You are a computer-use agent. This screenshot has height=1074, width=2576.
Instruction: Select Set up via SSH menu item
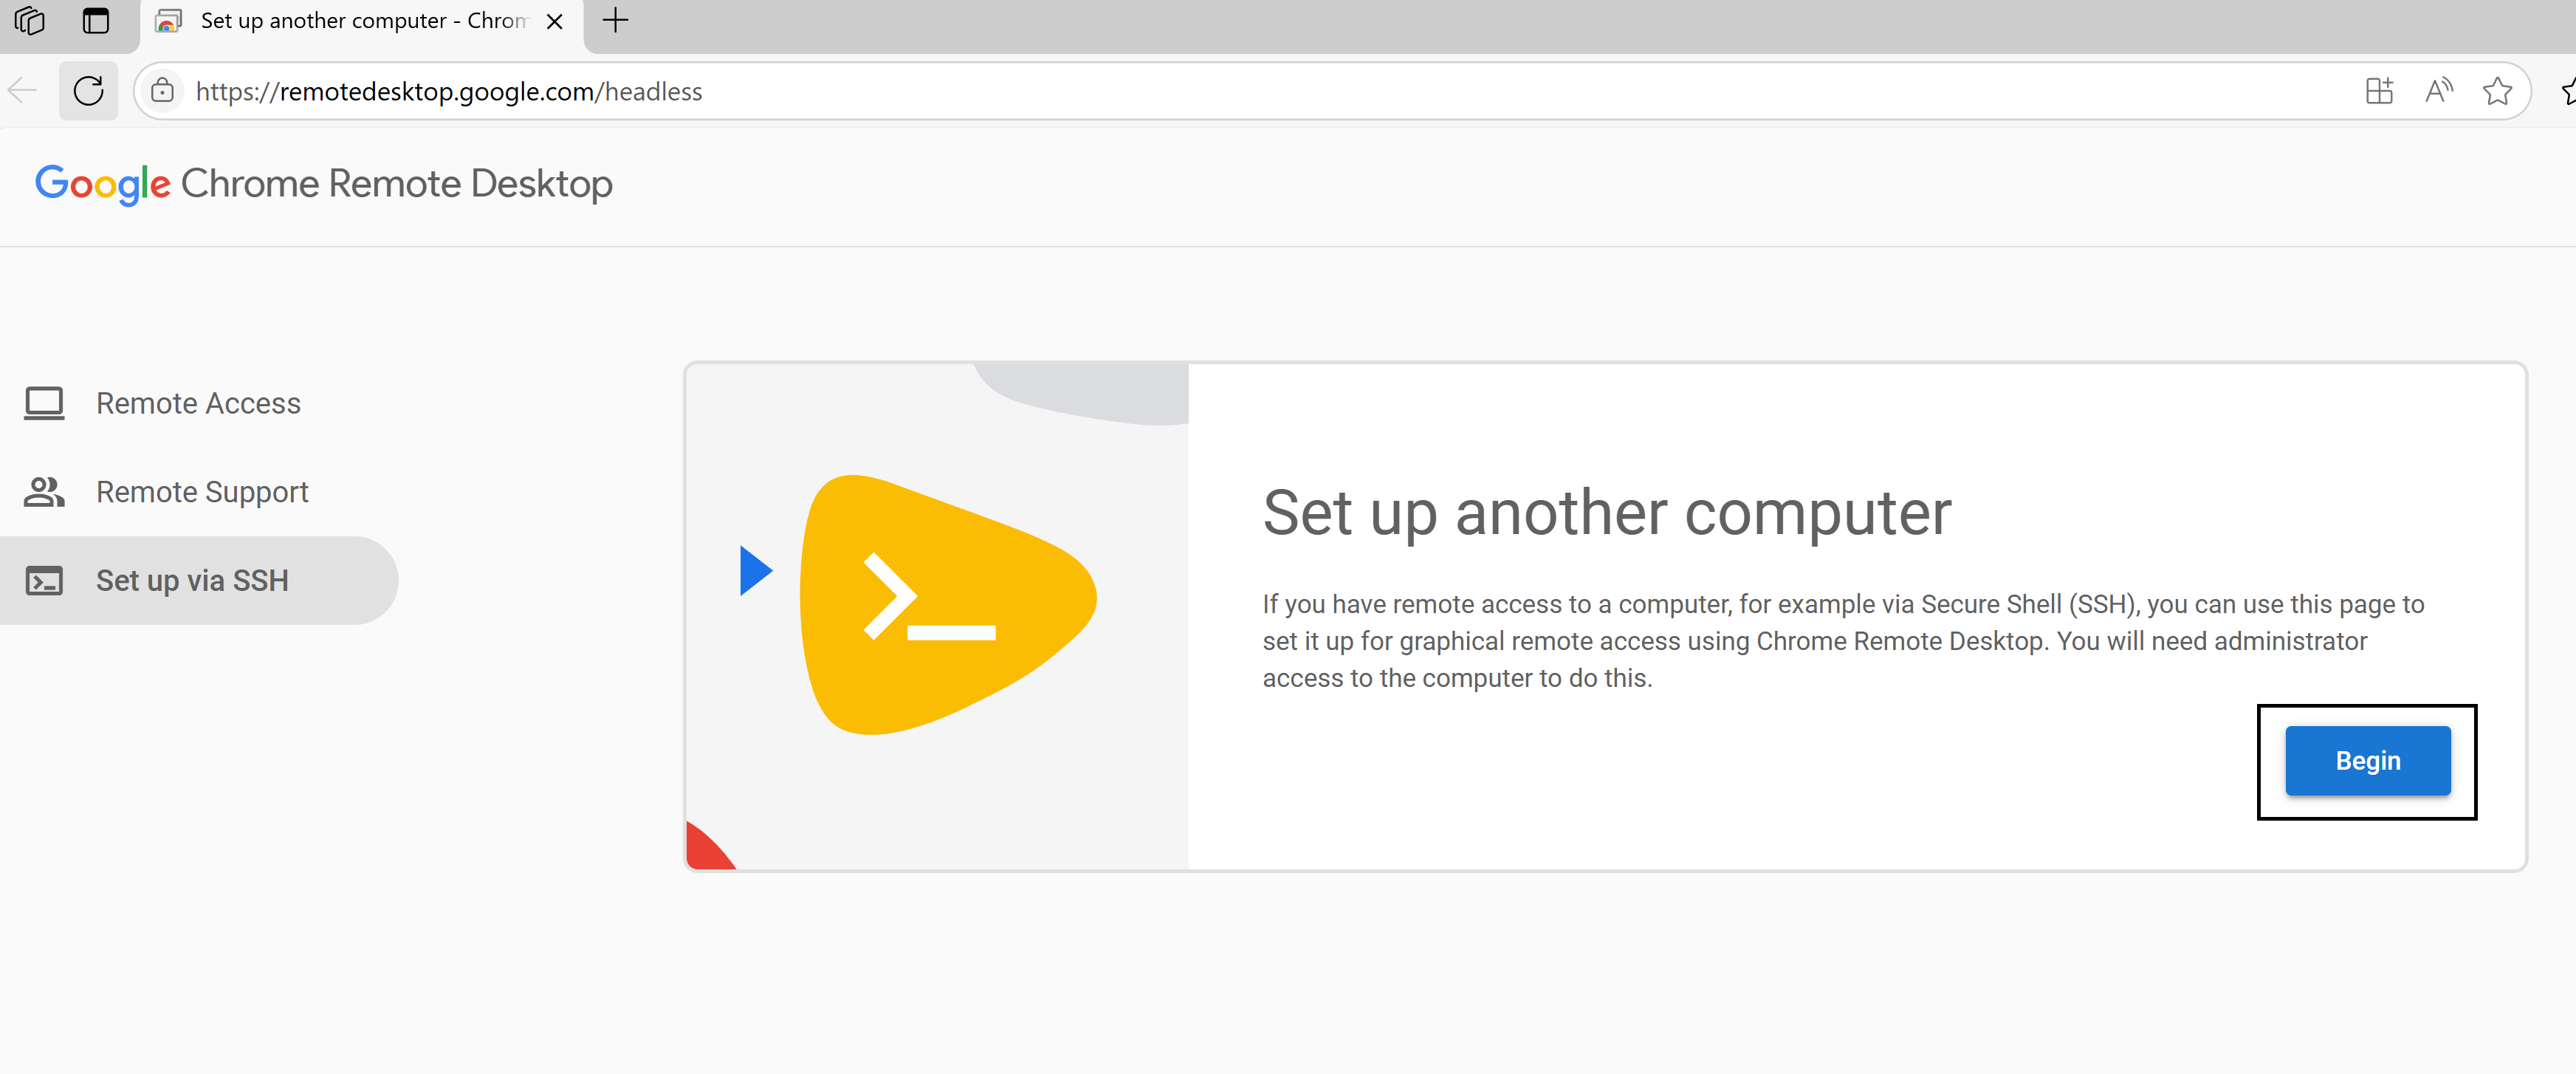click(x=192, y=581)
